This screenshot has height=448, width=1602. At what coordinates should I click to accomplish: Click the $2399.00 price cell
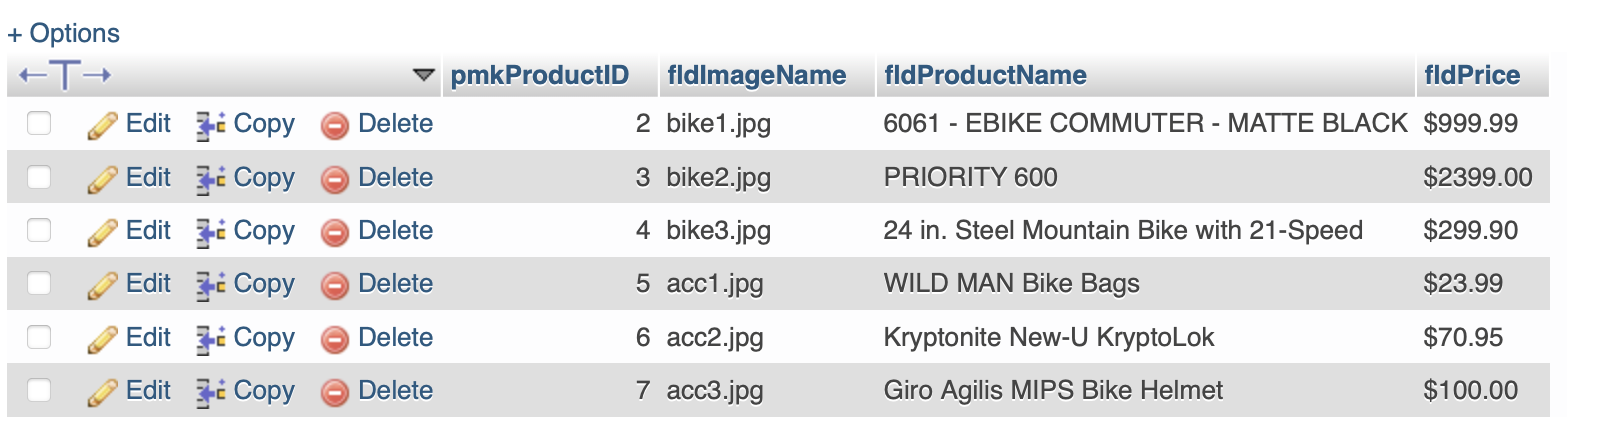[x=1477, y=177]
